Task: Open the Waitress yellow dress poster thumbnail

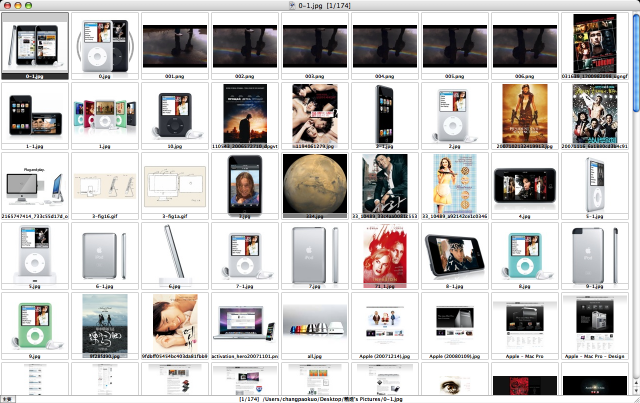Action: click(455, 186)
